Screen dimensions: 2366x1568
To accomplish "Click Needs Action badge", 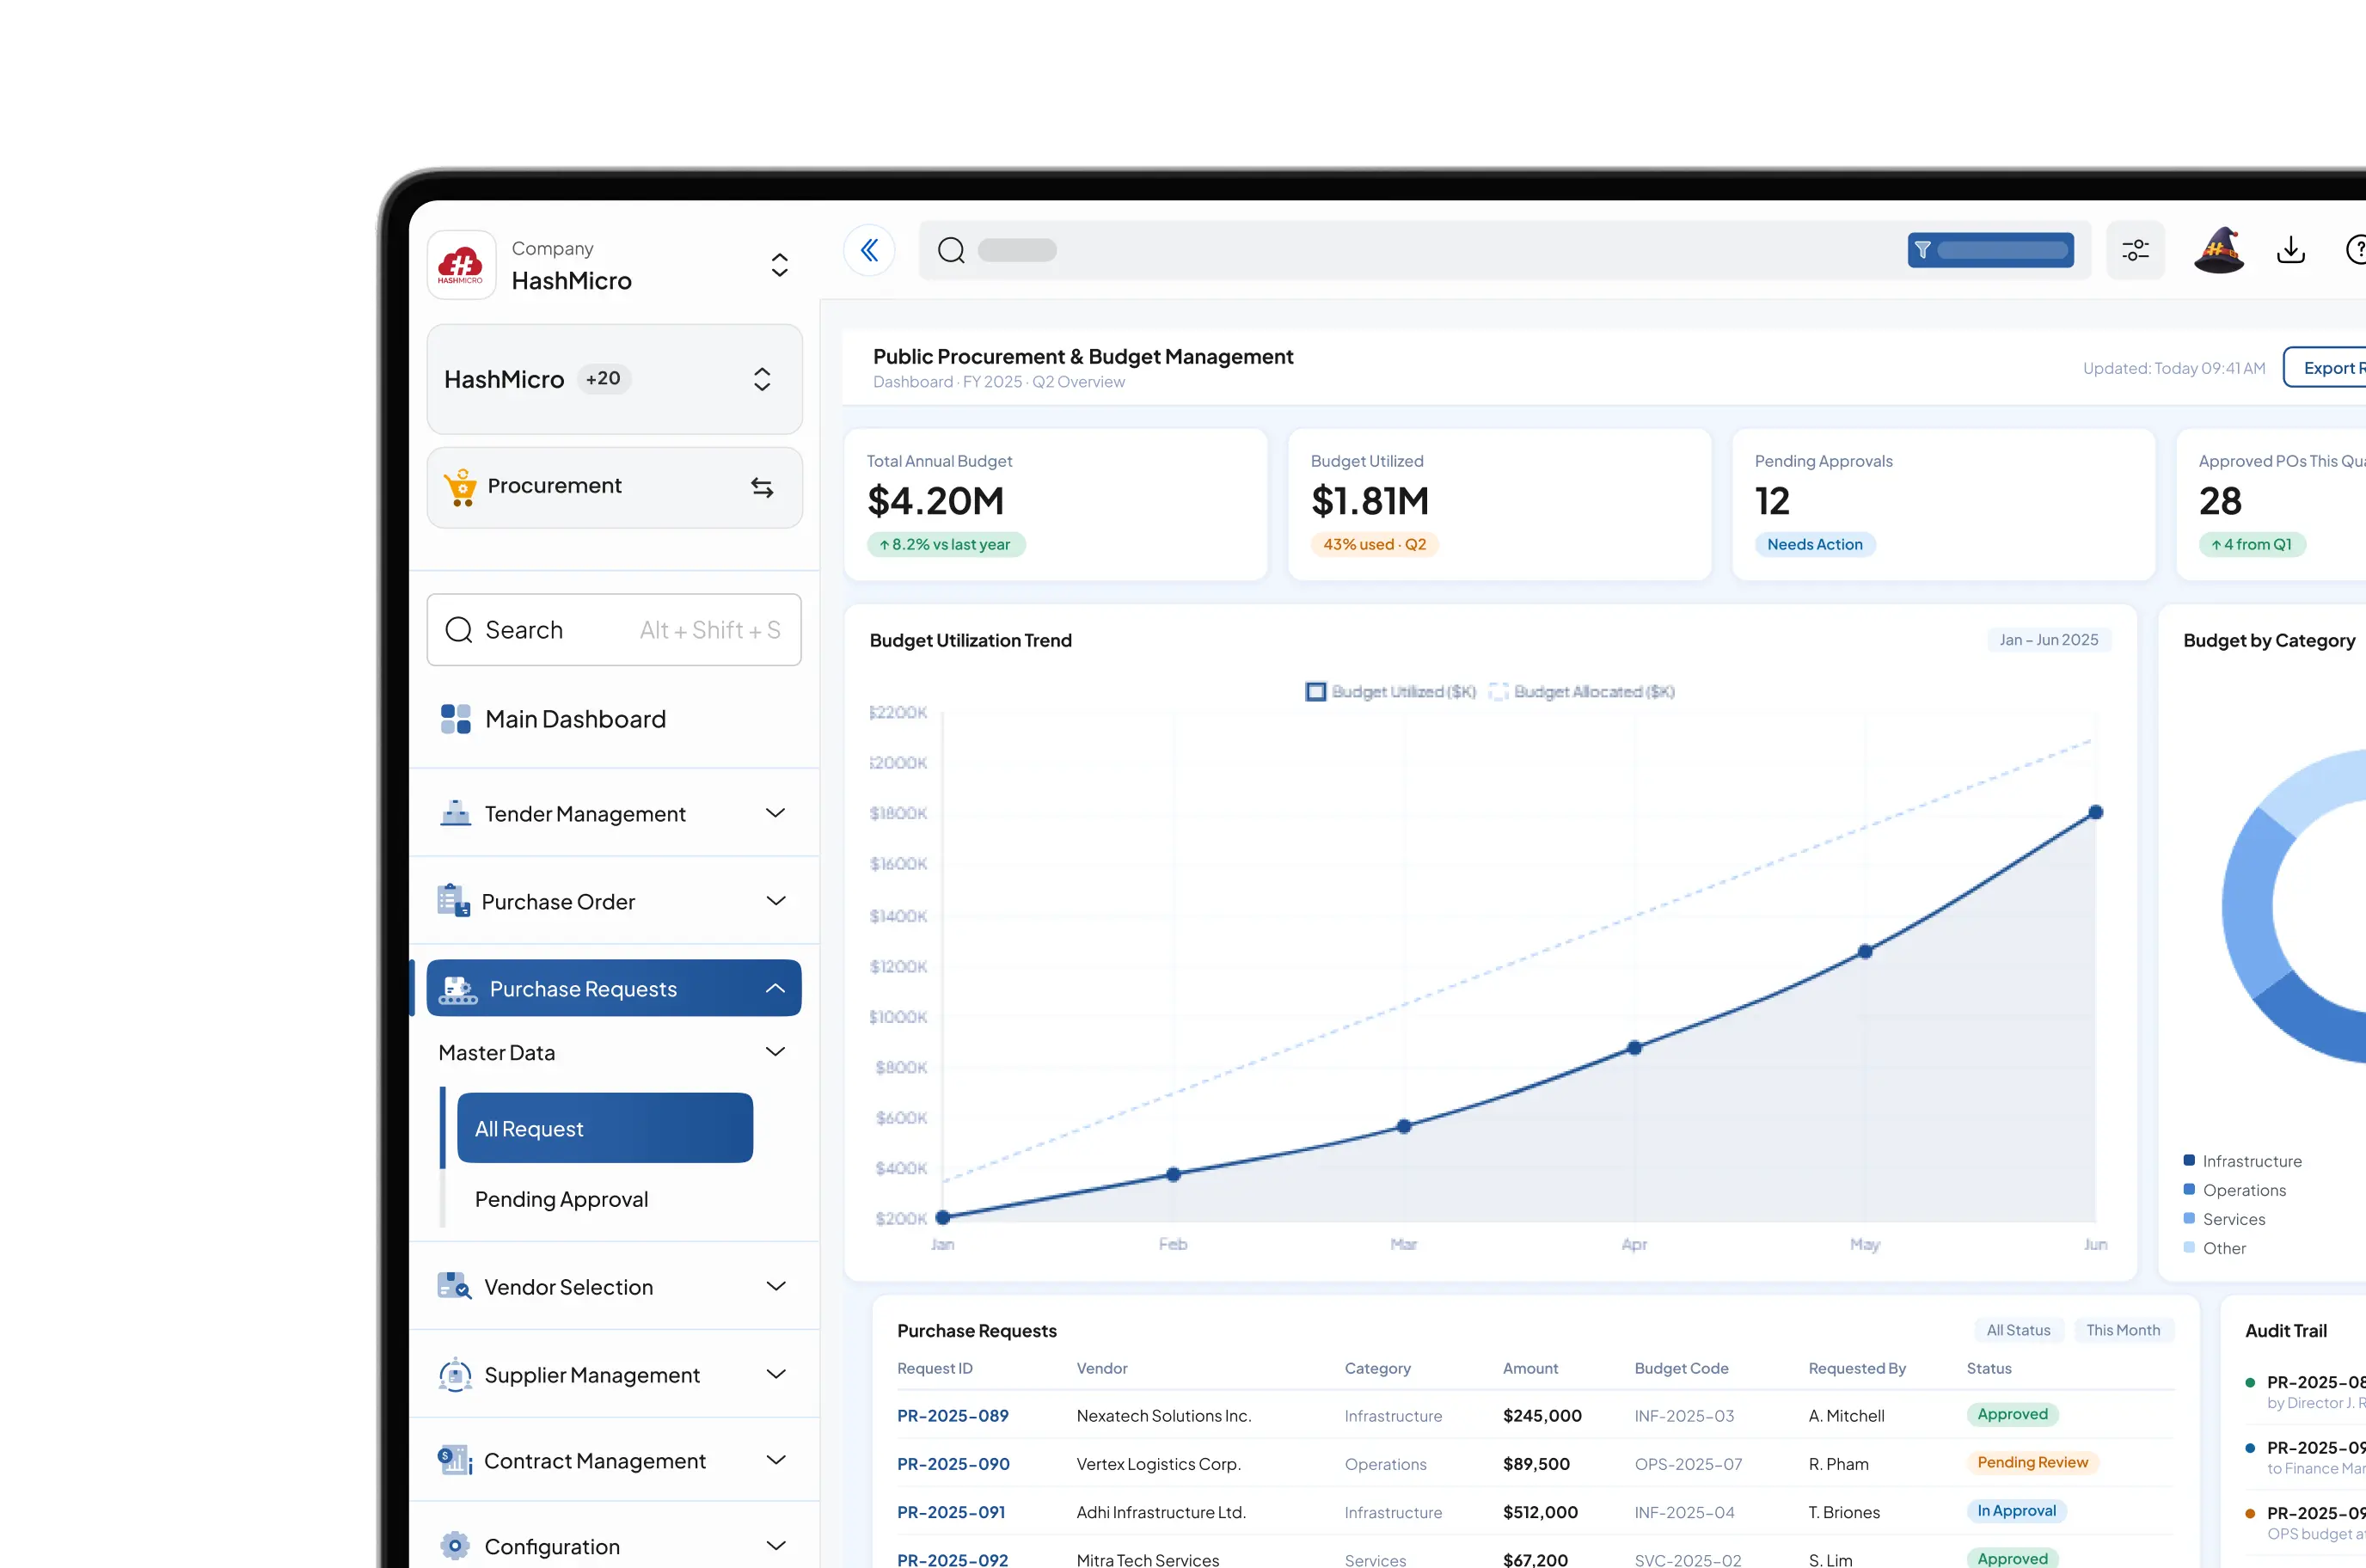I will (x=1814, y=544).
